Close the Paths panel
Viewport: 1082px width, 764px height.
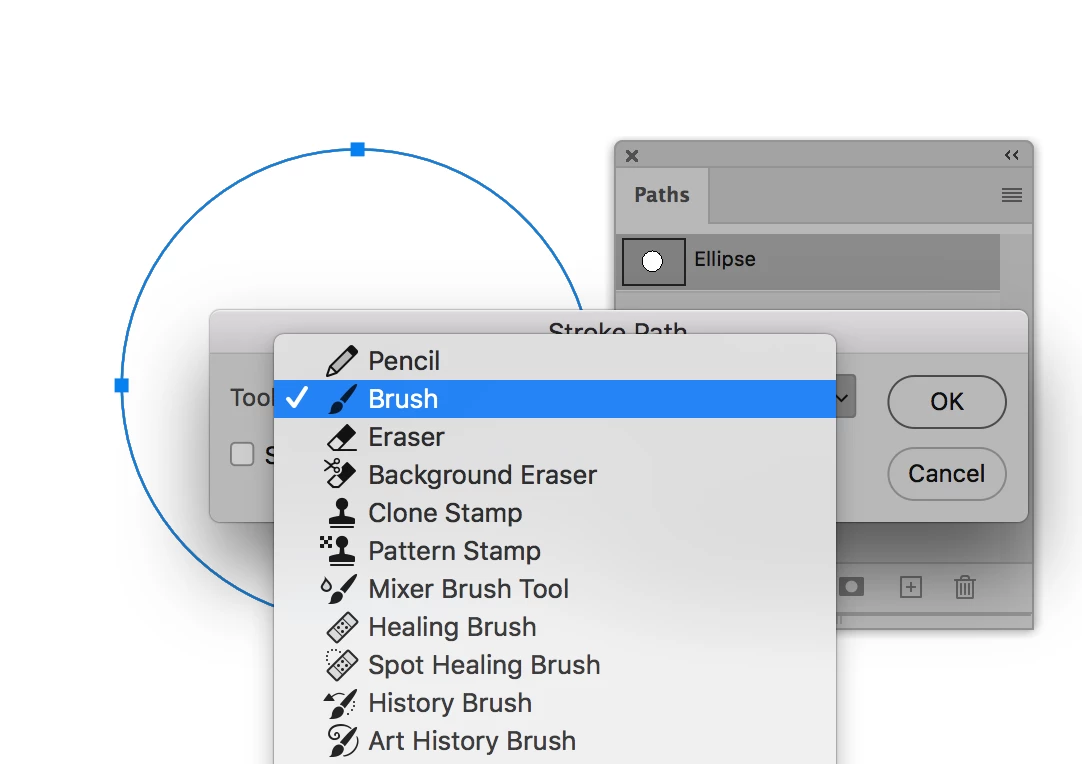[632, 156]
